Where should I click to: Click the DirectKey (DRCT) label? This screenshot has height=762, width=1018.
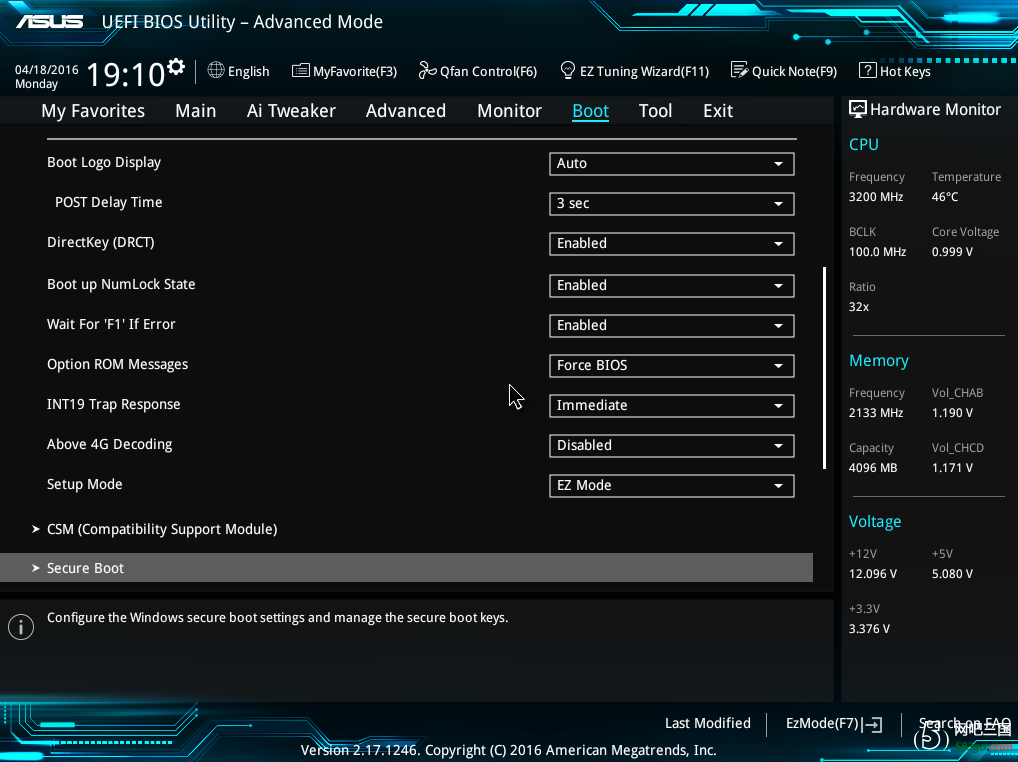(101, 243)
